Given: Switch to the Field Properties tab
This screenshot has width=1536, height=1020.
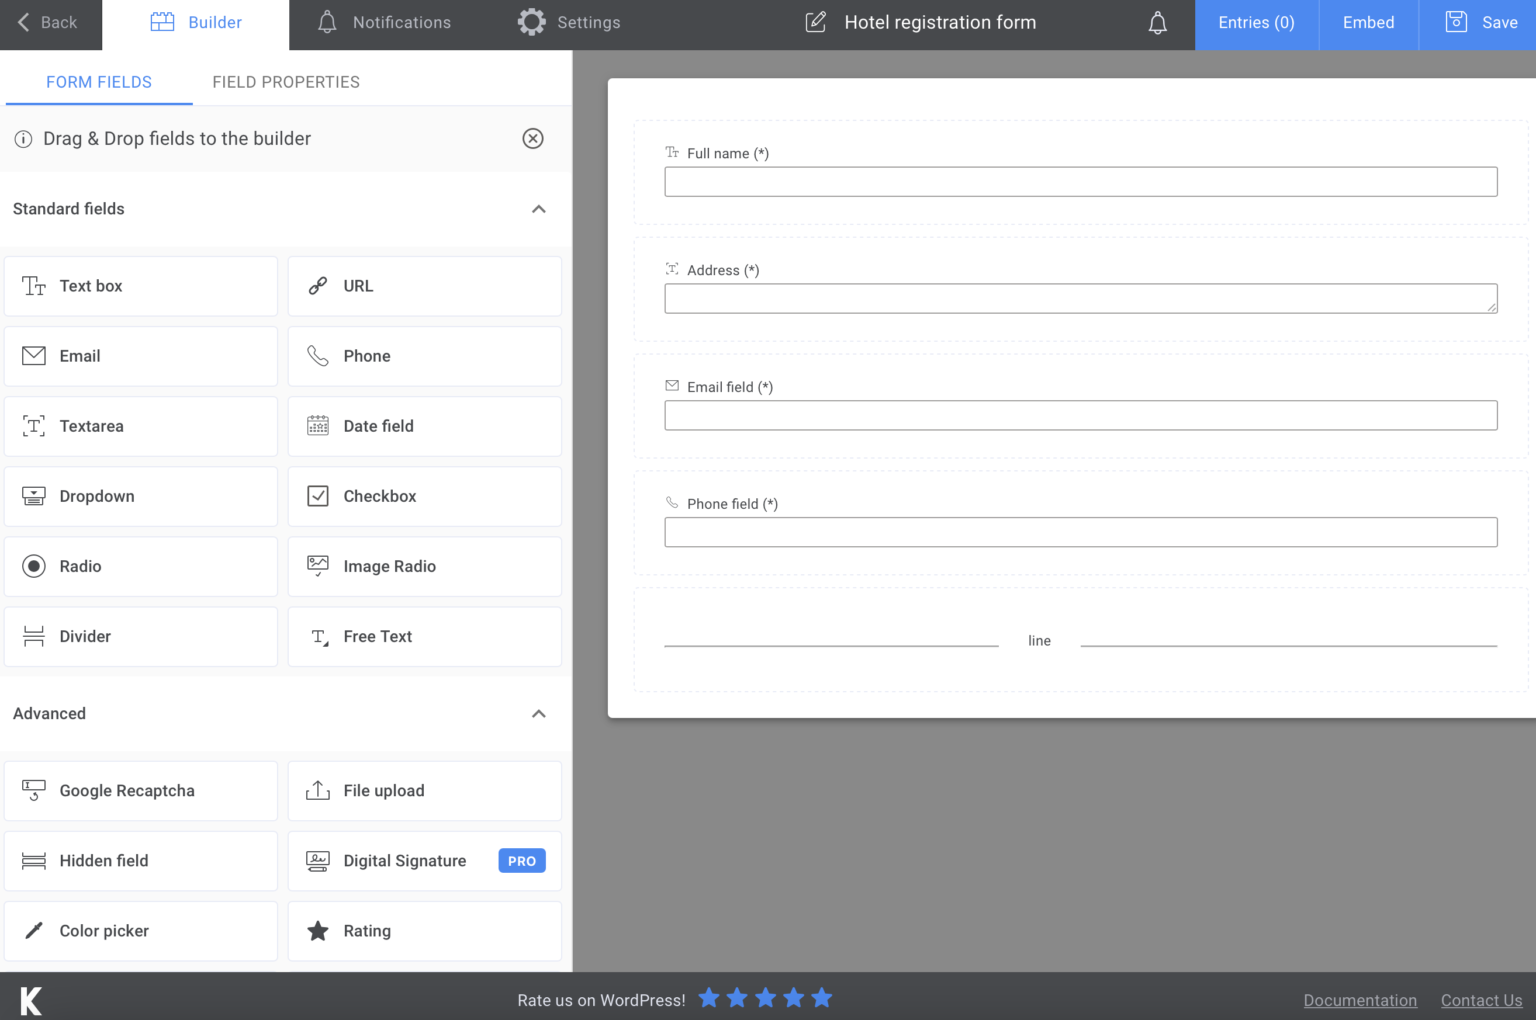Looking at the screenshot, I should click(x=286, y=82).
